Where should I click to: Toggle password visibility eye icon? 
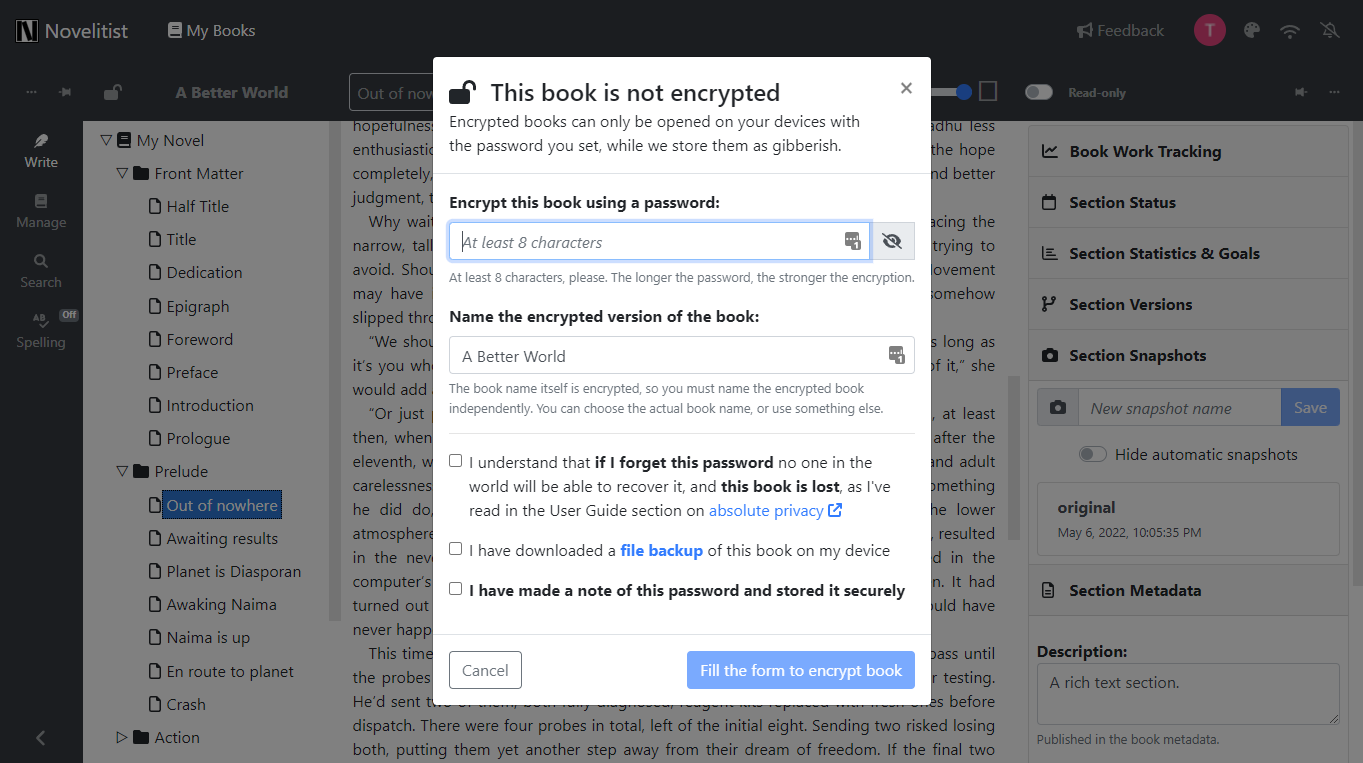[x=893, y=241]
